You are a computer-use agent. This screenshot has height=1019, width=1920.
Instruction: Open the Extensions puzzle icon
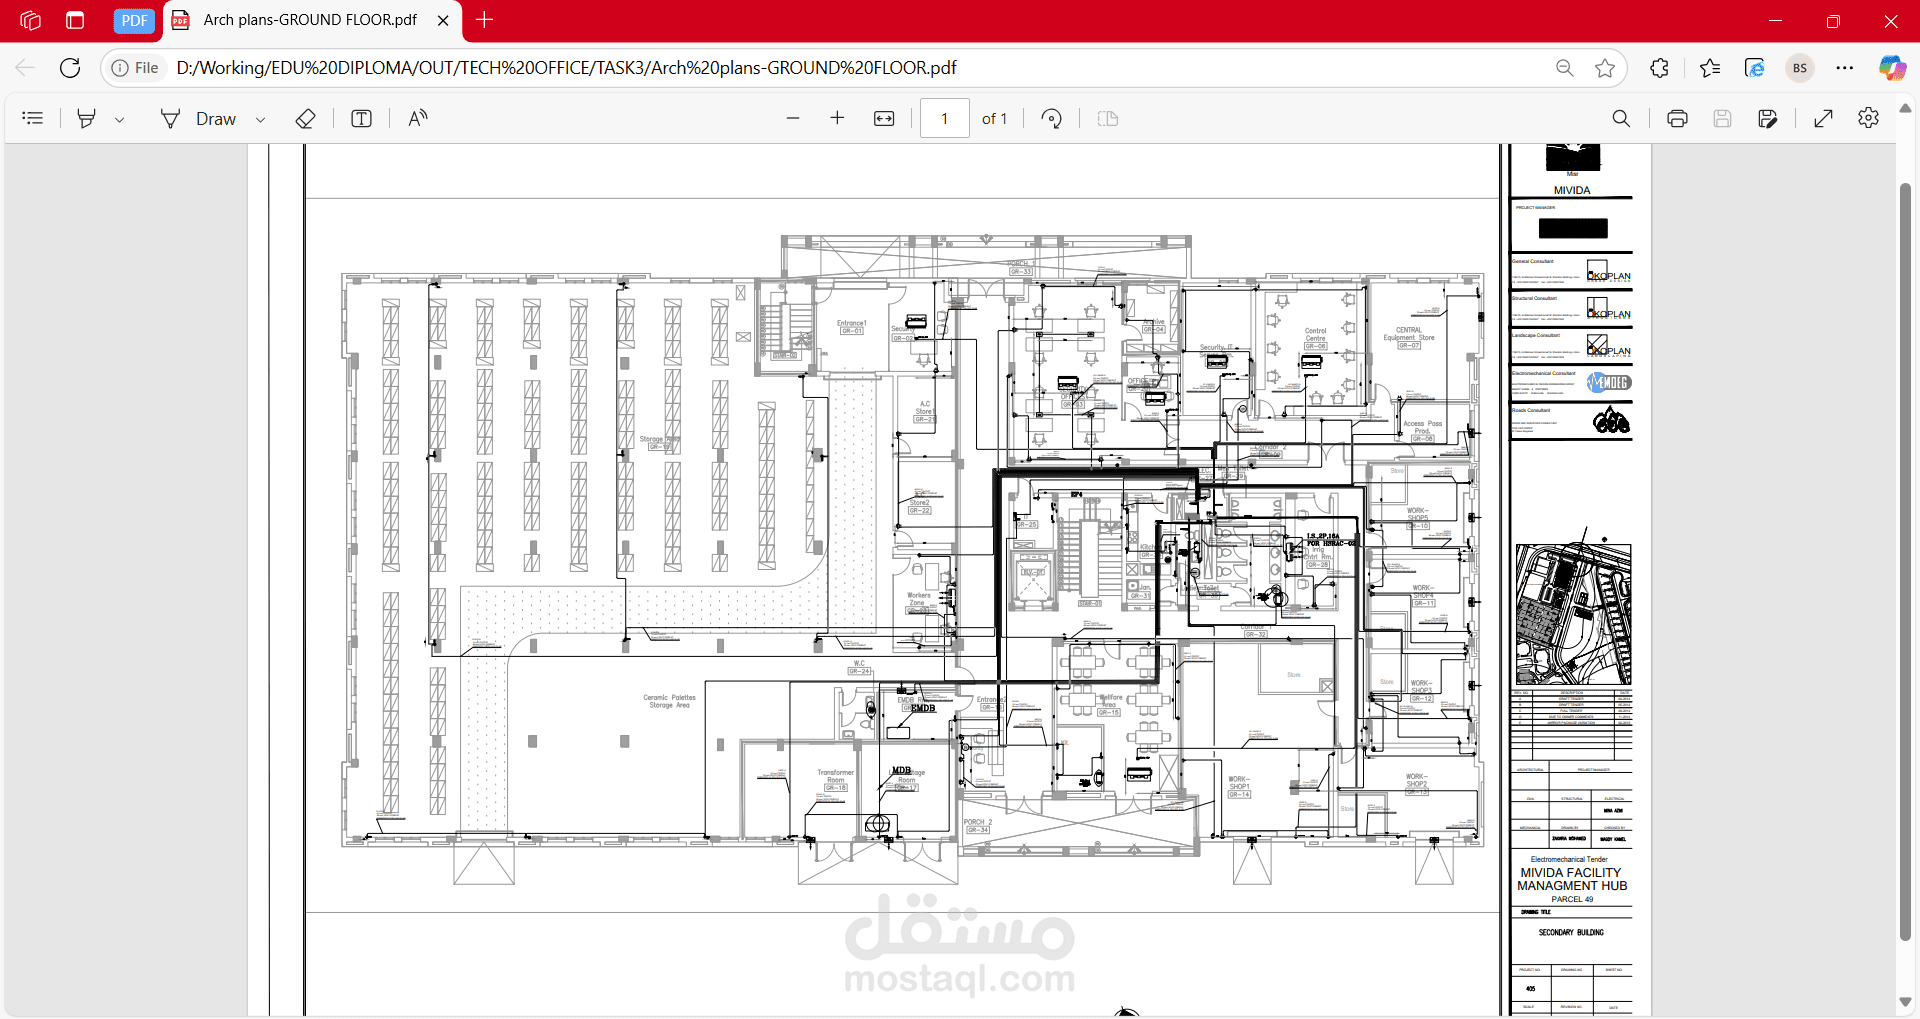point(1660,68)
